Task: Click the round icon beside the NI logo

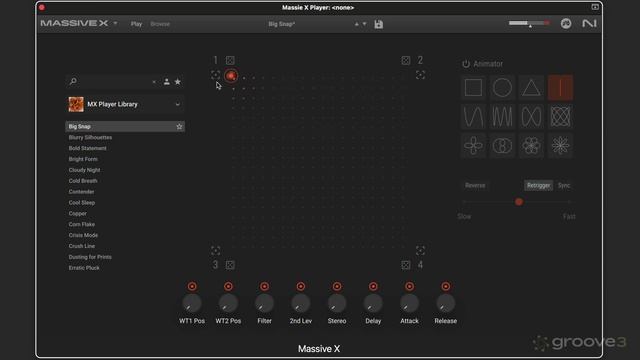Action: [x=566, y=24]
